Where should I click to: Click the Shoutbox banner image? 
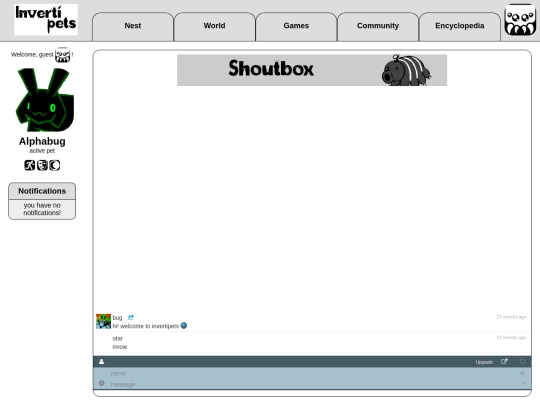tap(312, 70)
